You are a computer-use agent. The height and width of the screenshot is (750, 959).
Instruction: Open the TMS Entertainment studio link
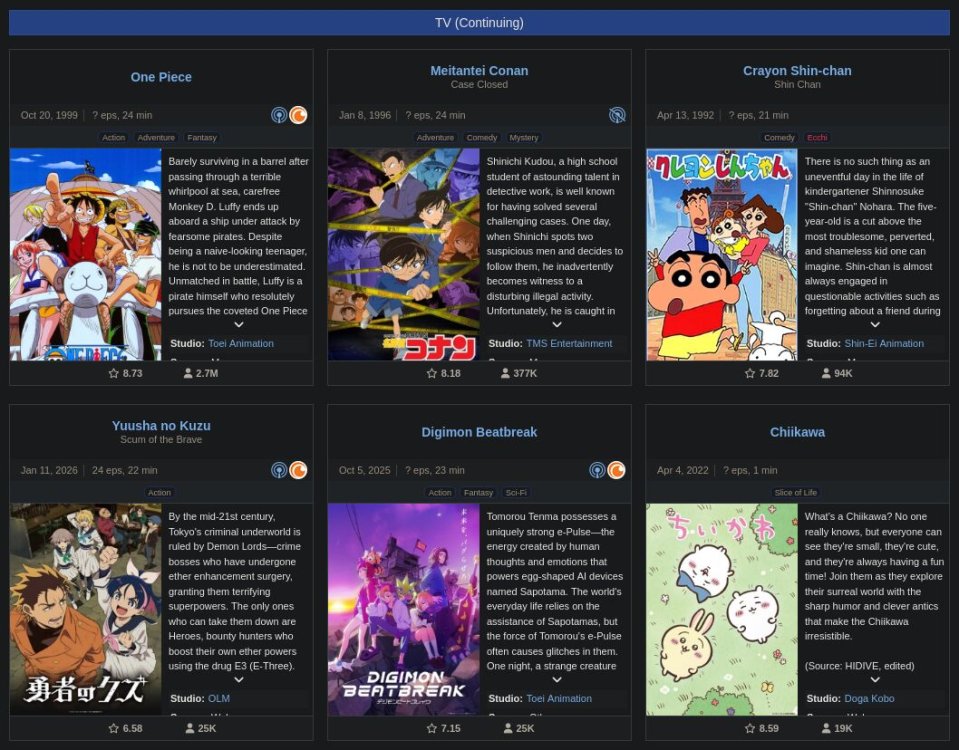[x=569, y=343]
